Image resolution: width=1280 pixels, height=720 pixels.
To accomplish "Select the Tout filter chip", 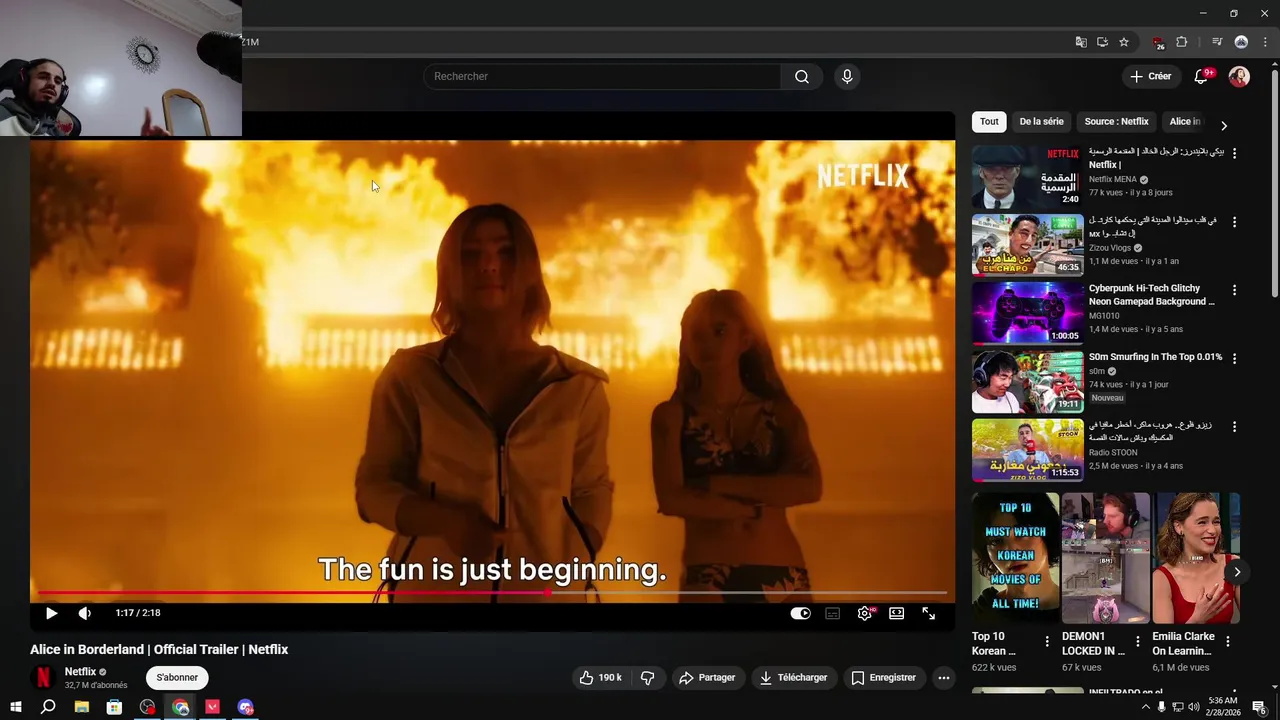I will [x=989, y=121].
